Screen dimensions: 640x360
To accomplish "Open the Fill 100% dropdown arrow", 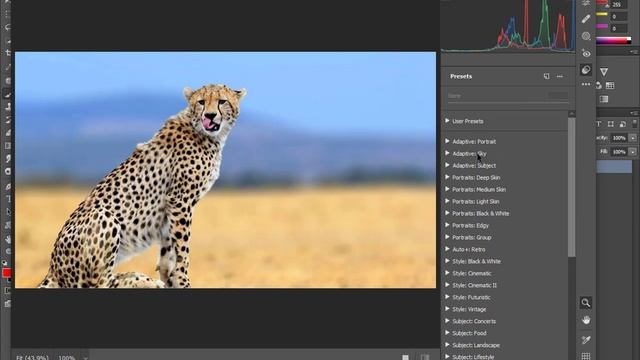I will click(x=633, y=152).
